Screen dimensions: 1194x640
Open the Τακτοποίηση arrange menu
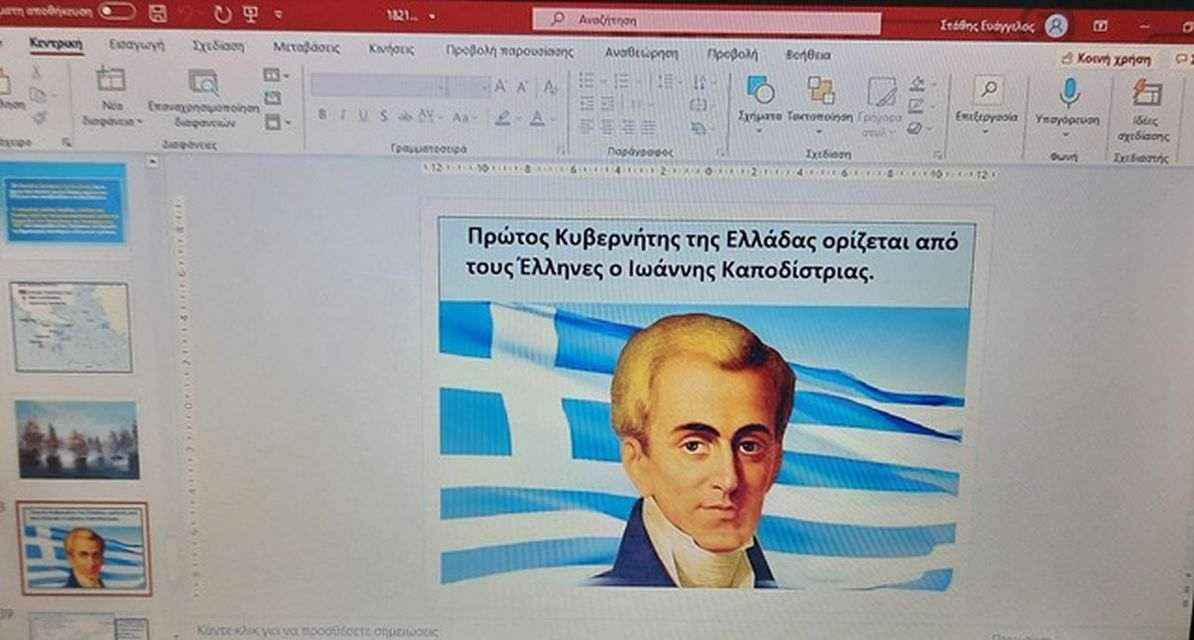pyautogui.click(x=820, y=103)
